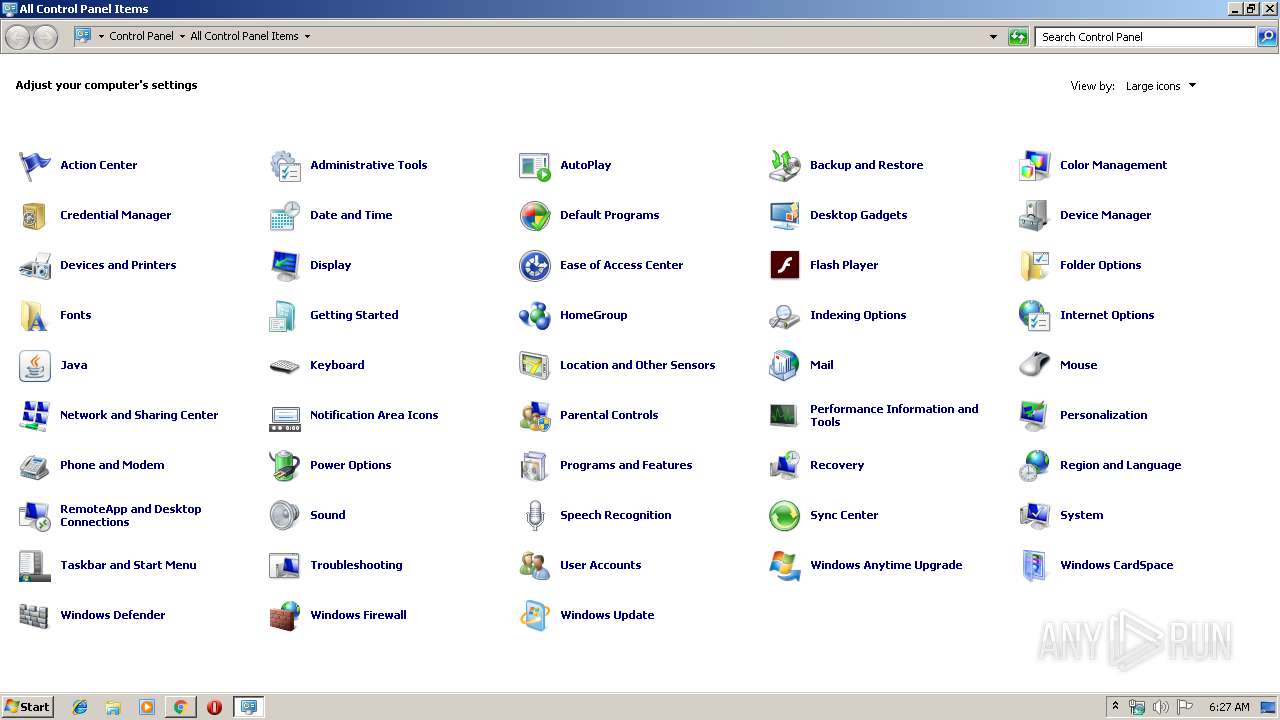This screenshot has width=1280, height=720.
Task: Click the Ease of Access Center icon
Action: click(x=535, y=265)
